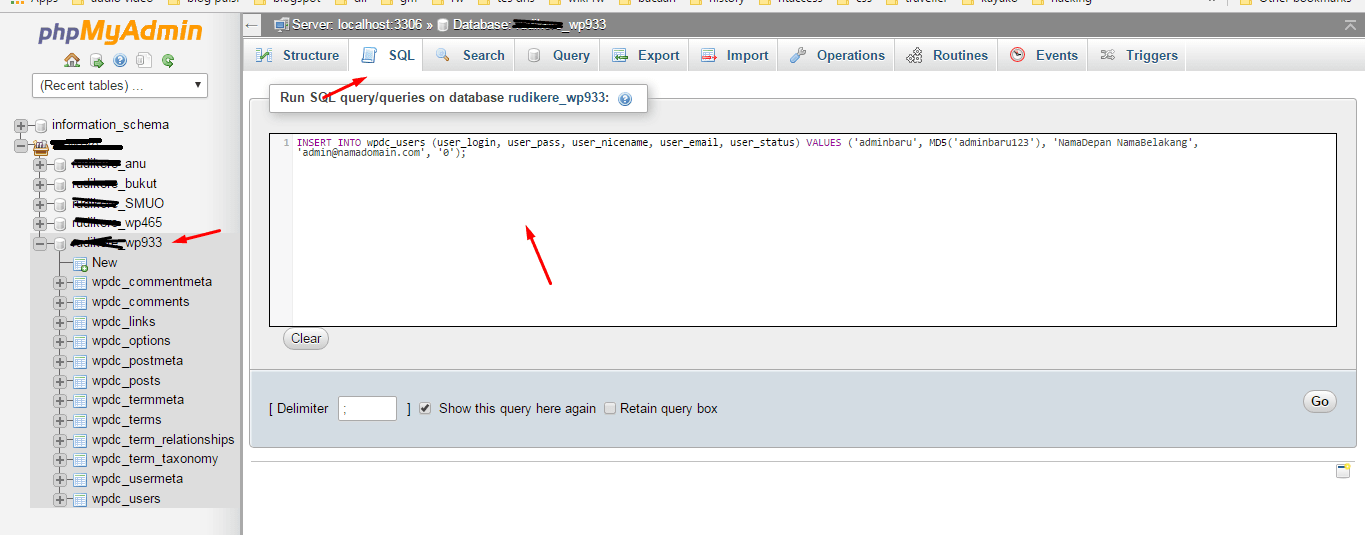Uncheck Show this query here again

click(425, 408)
